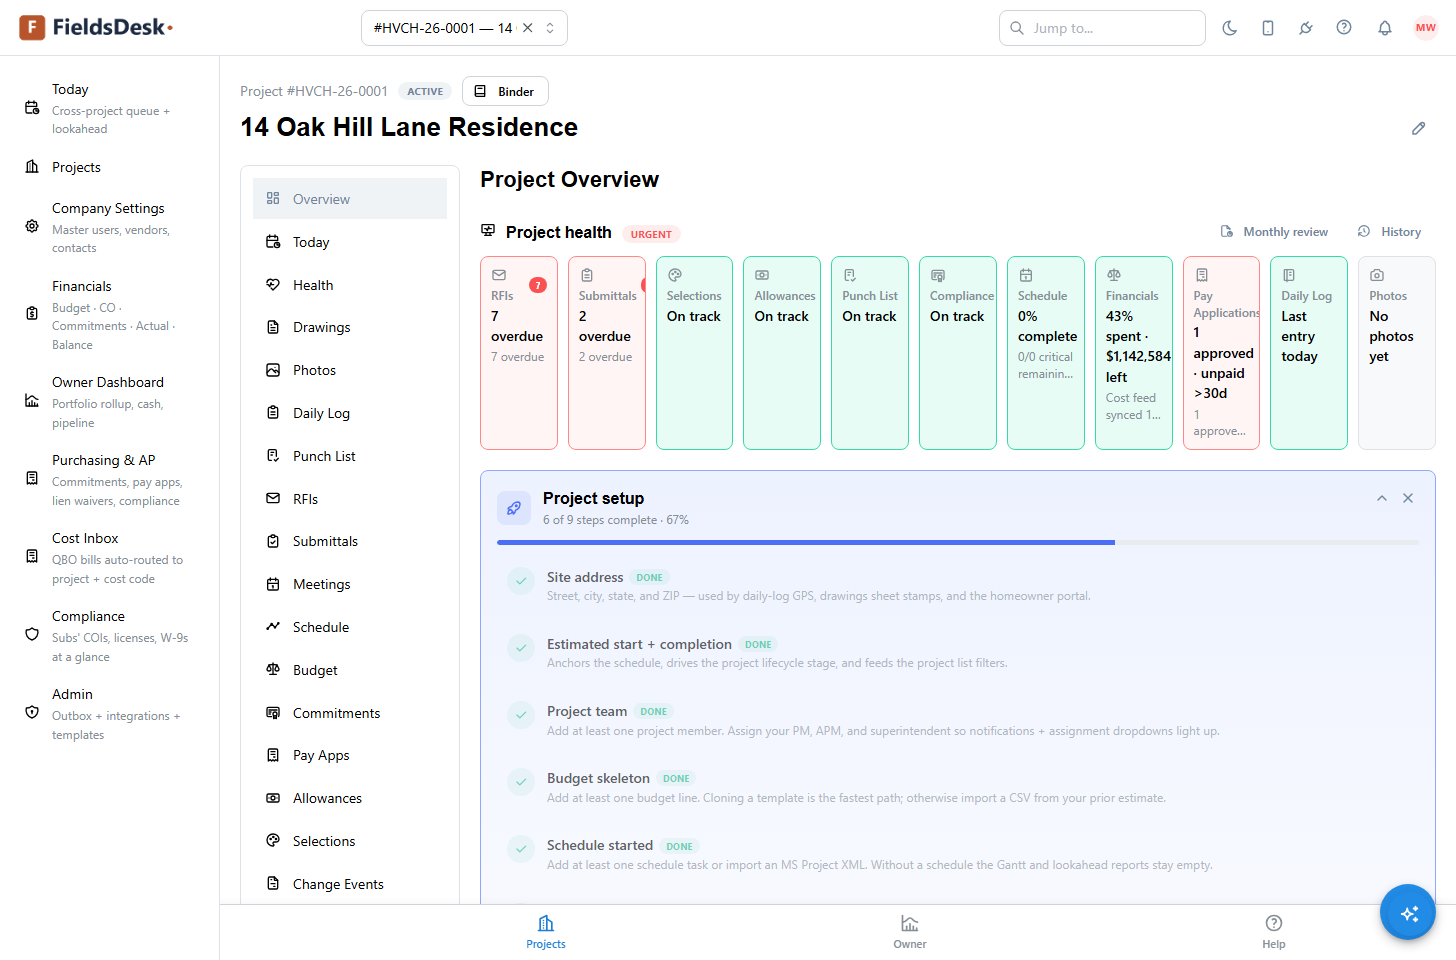1456x960 pixels.
Task: Open Drawings in project menu
Action: click(350, 327)
